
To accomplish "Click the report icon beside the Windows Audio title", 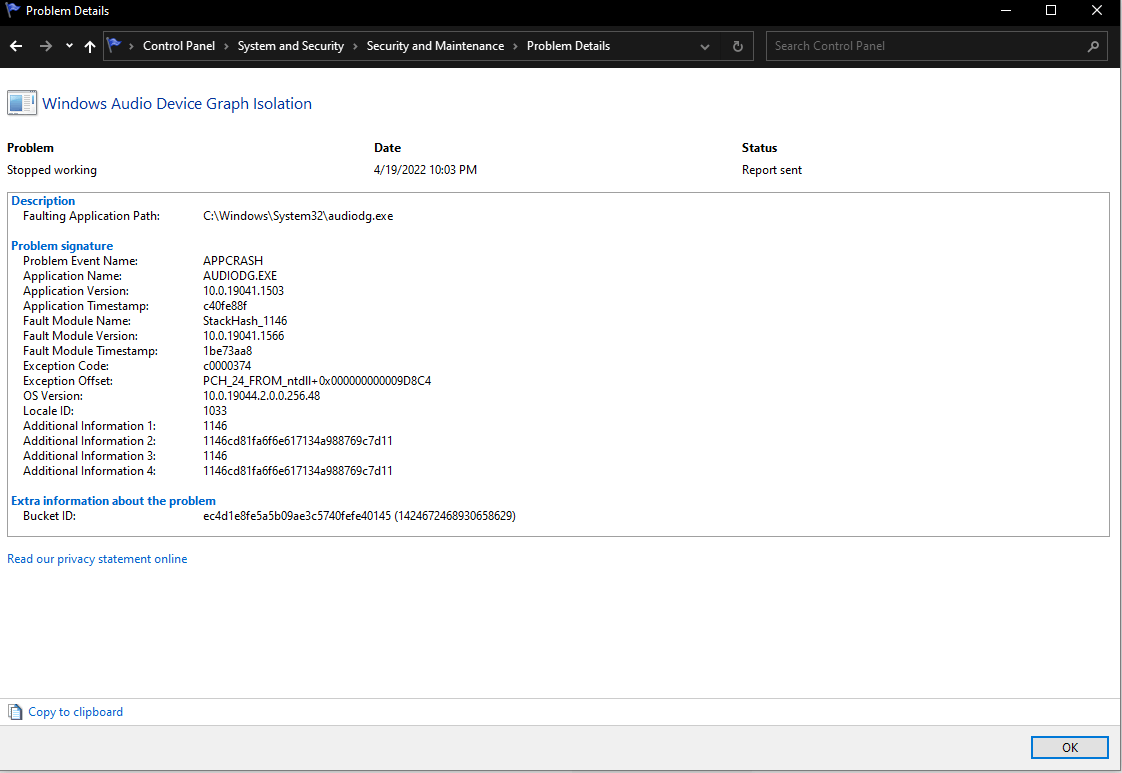I will [21, 103].
